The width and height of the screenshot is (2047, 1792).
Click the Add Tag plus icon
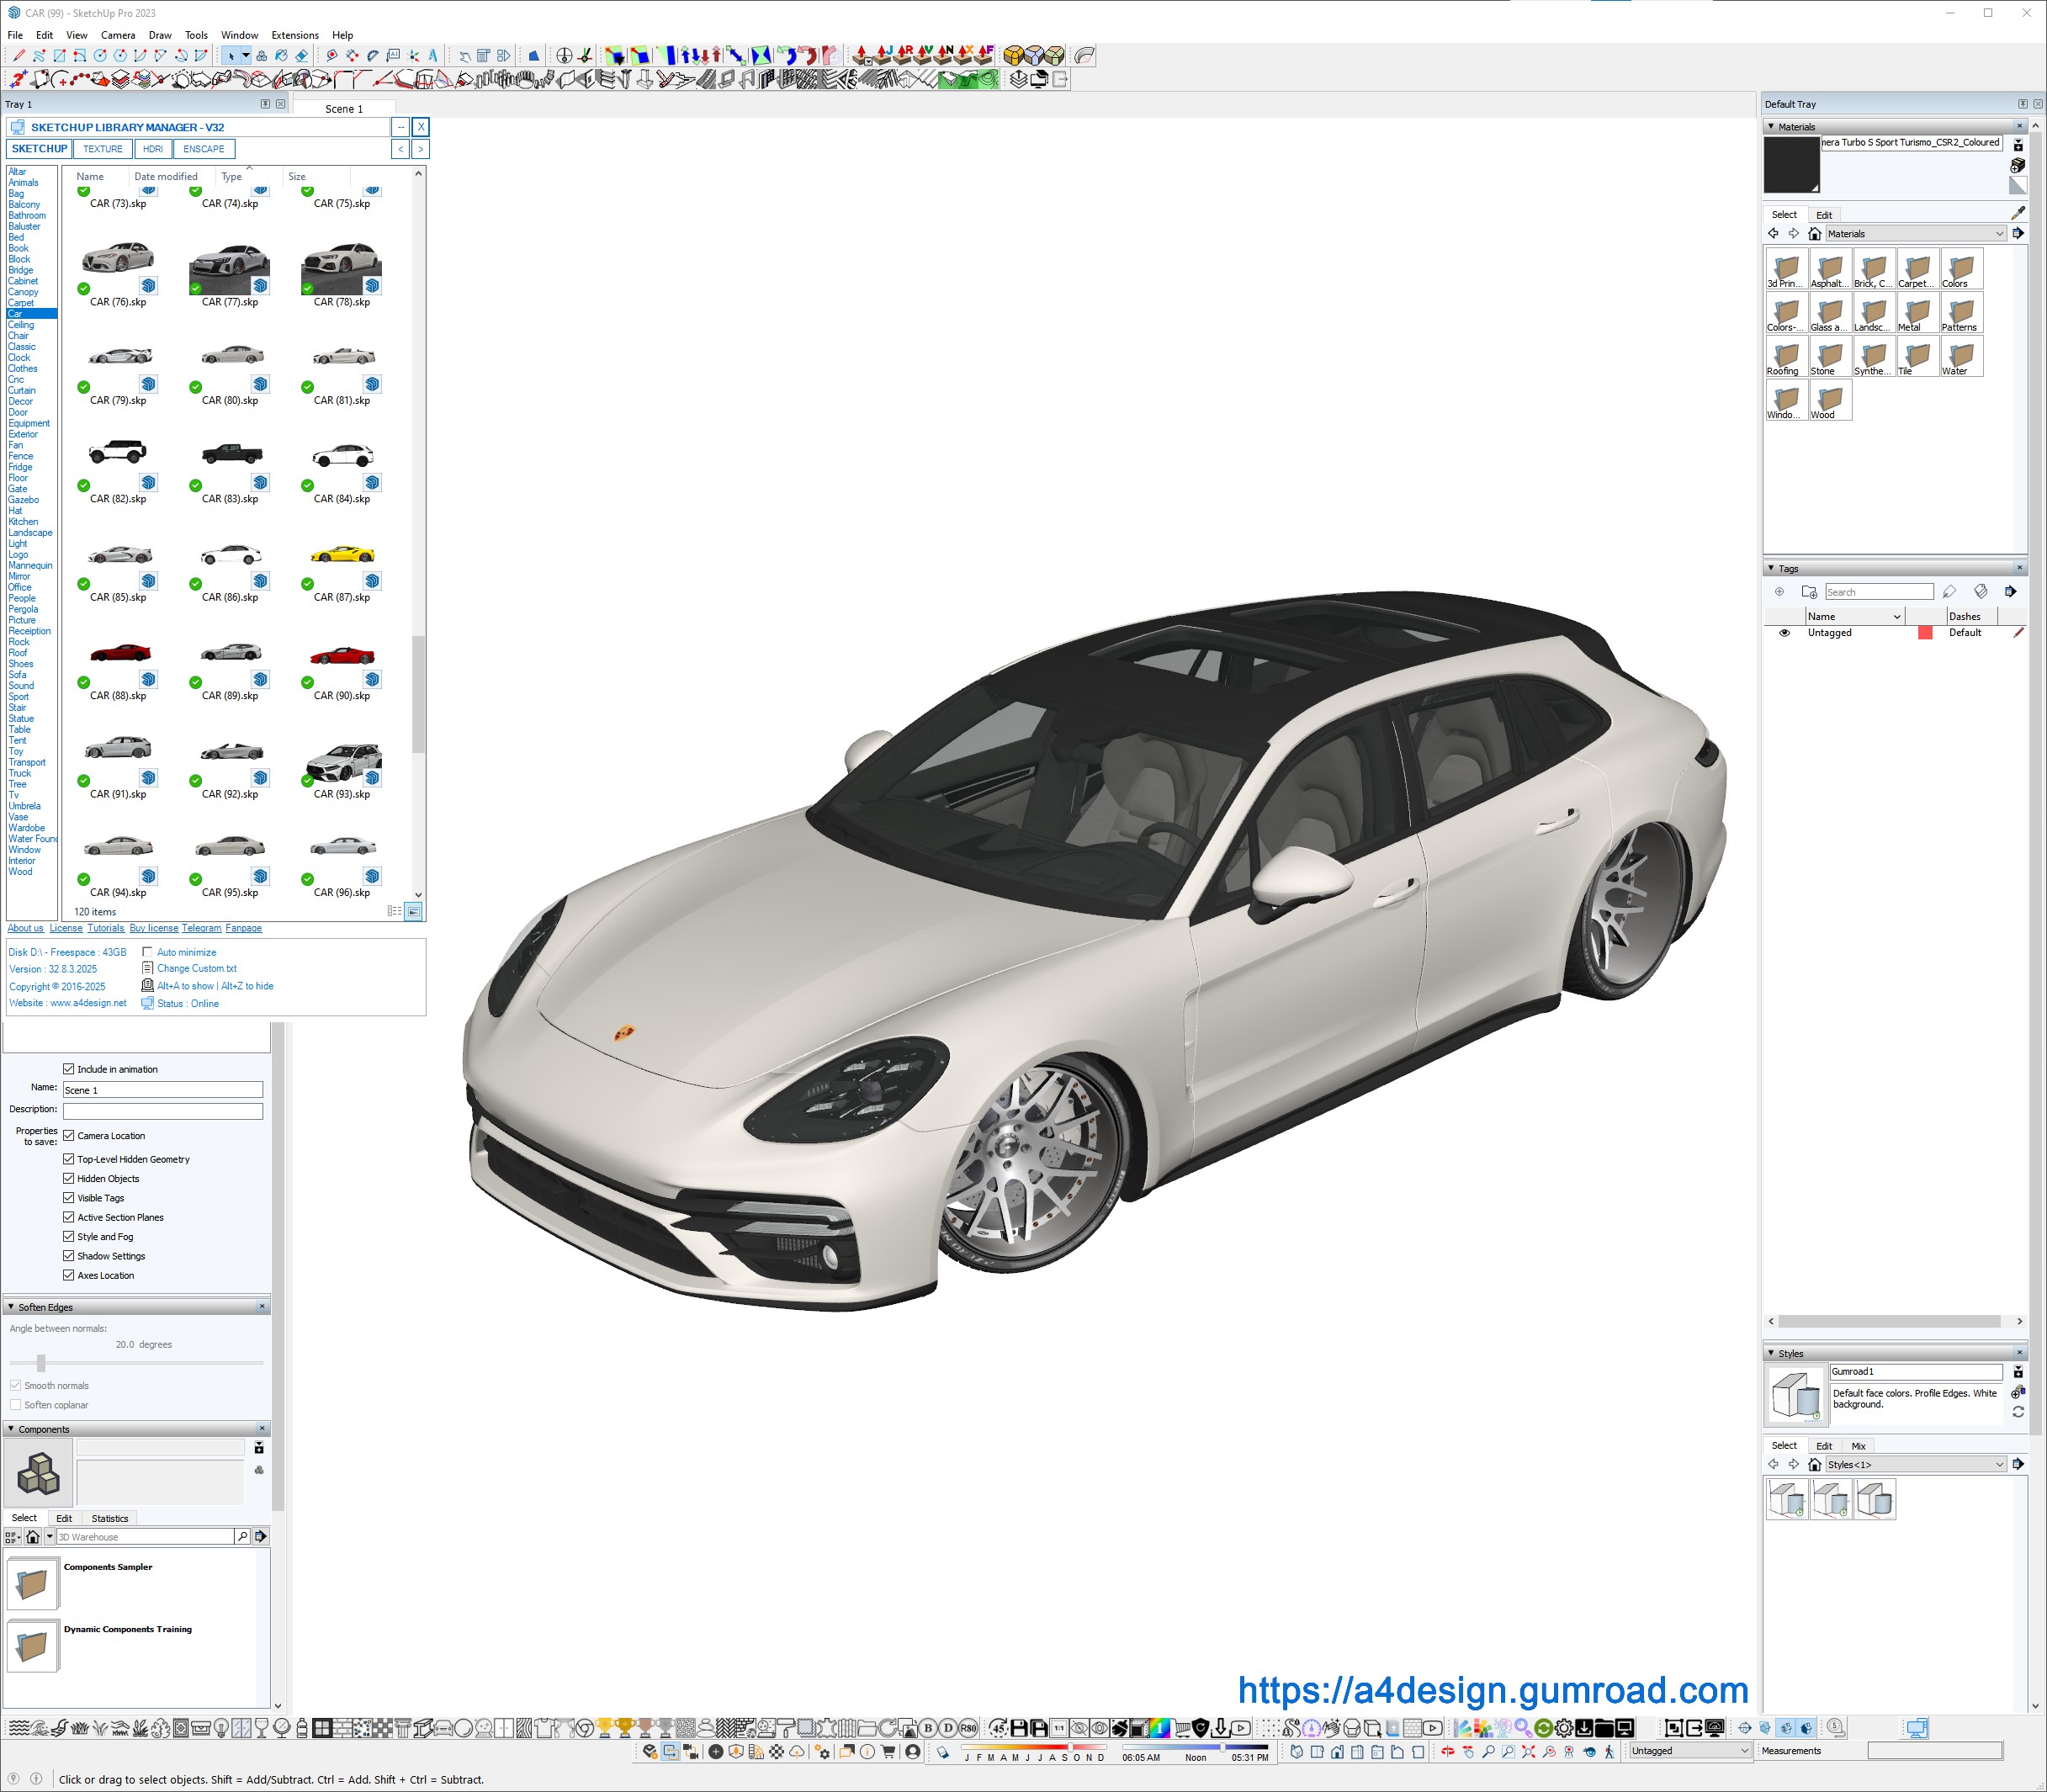(x=1779, y=592)
